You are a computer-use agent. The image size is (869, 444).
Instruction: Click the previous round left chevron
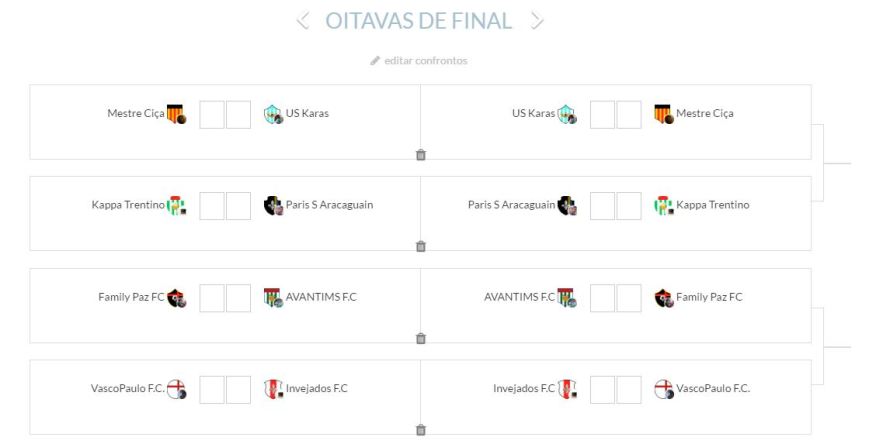[304, 21]
